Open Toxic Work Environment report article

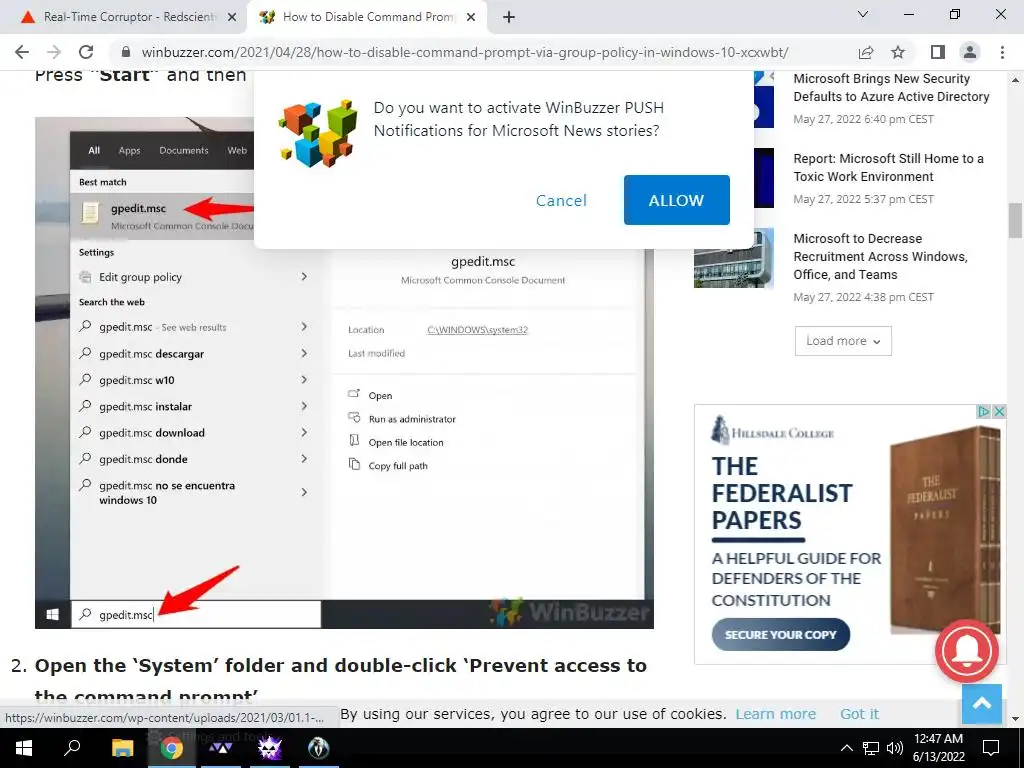pyautogui.click(x=888, y=168)
